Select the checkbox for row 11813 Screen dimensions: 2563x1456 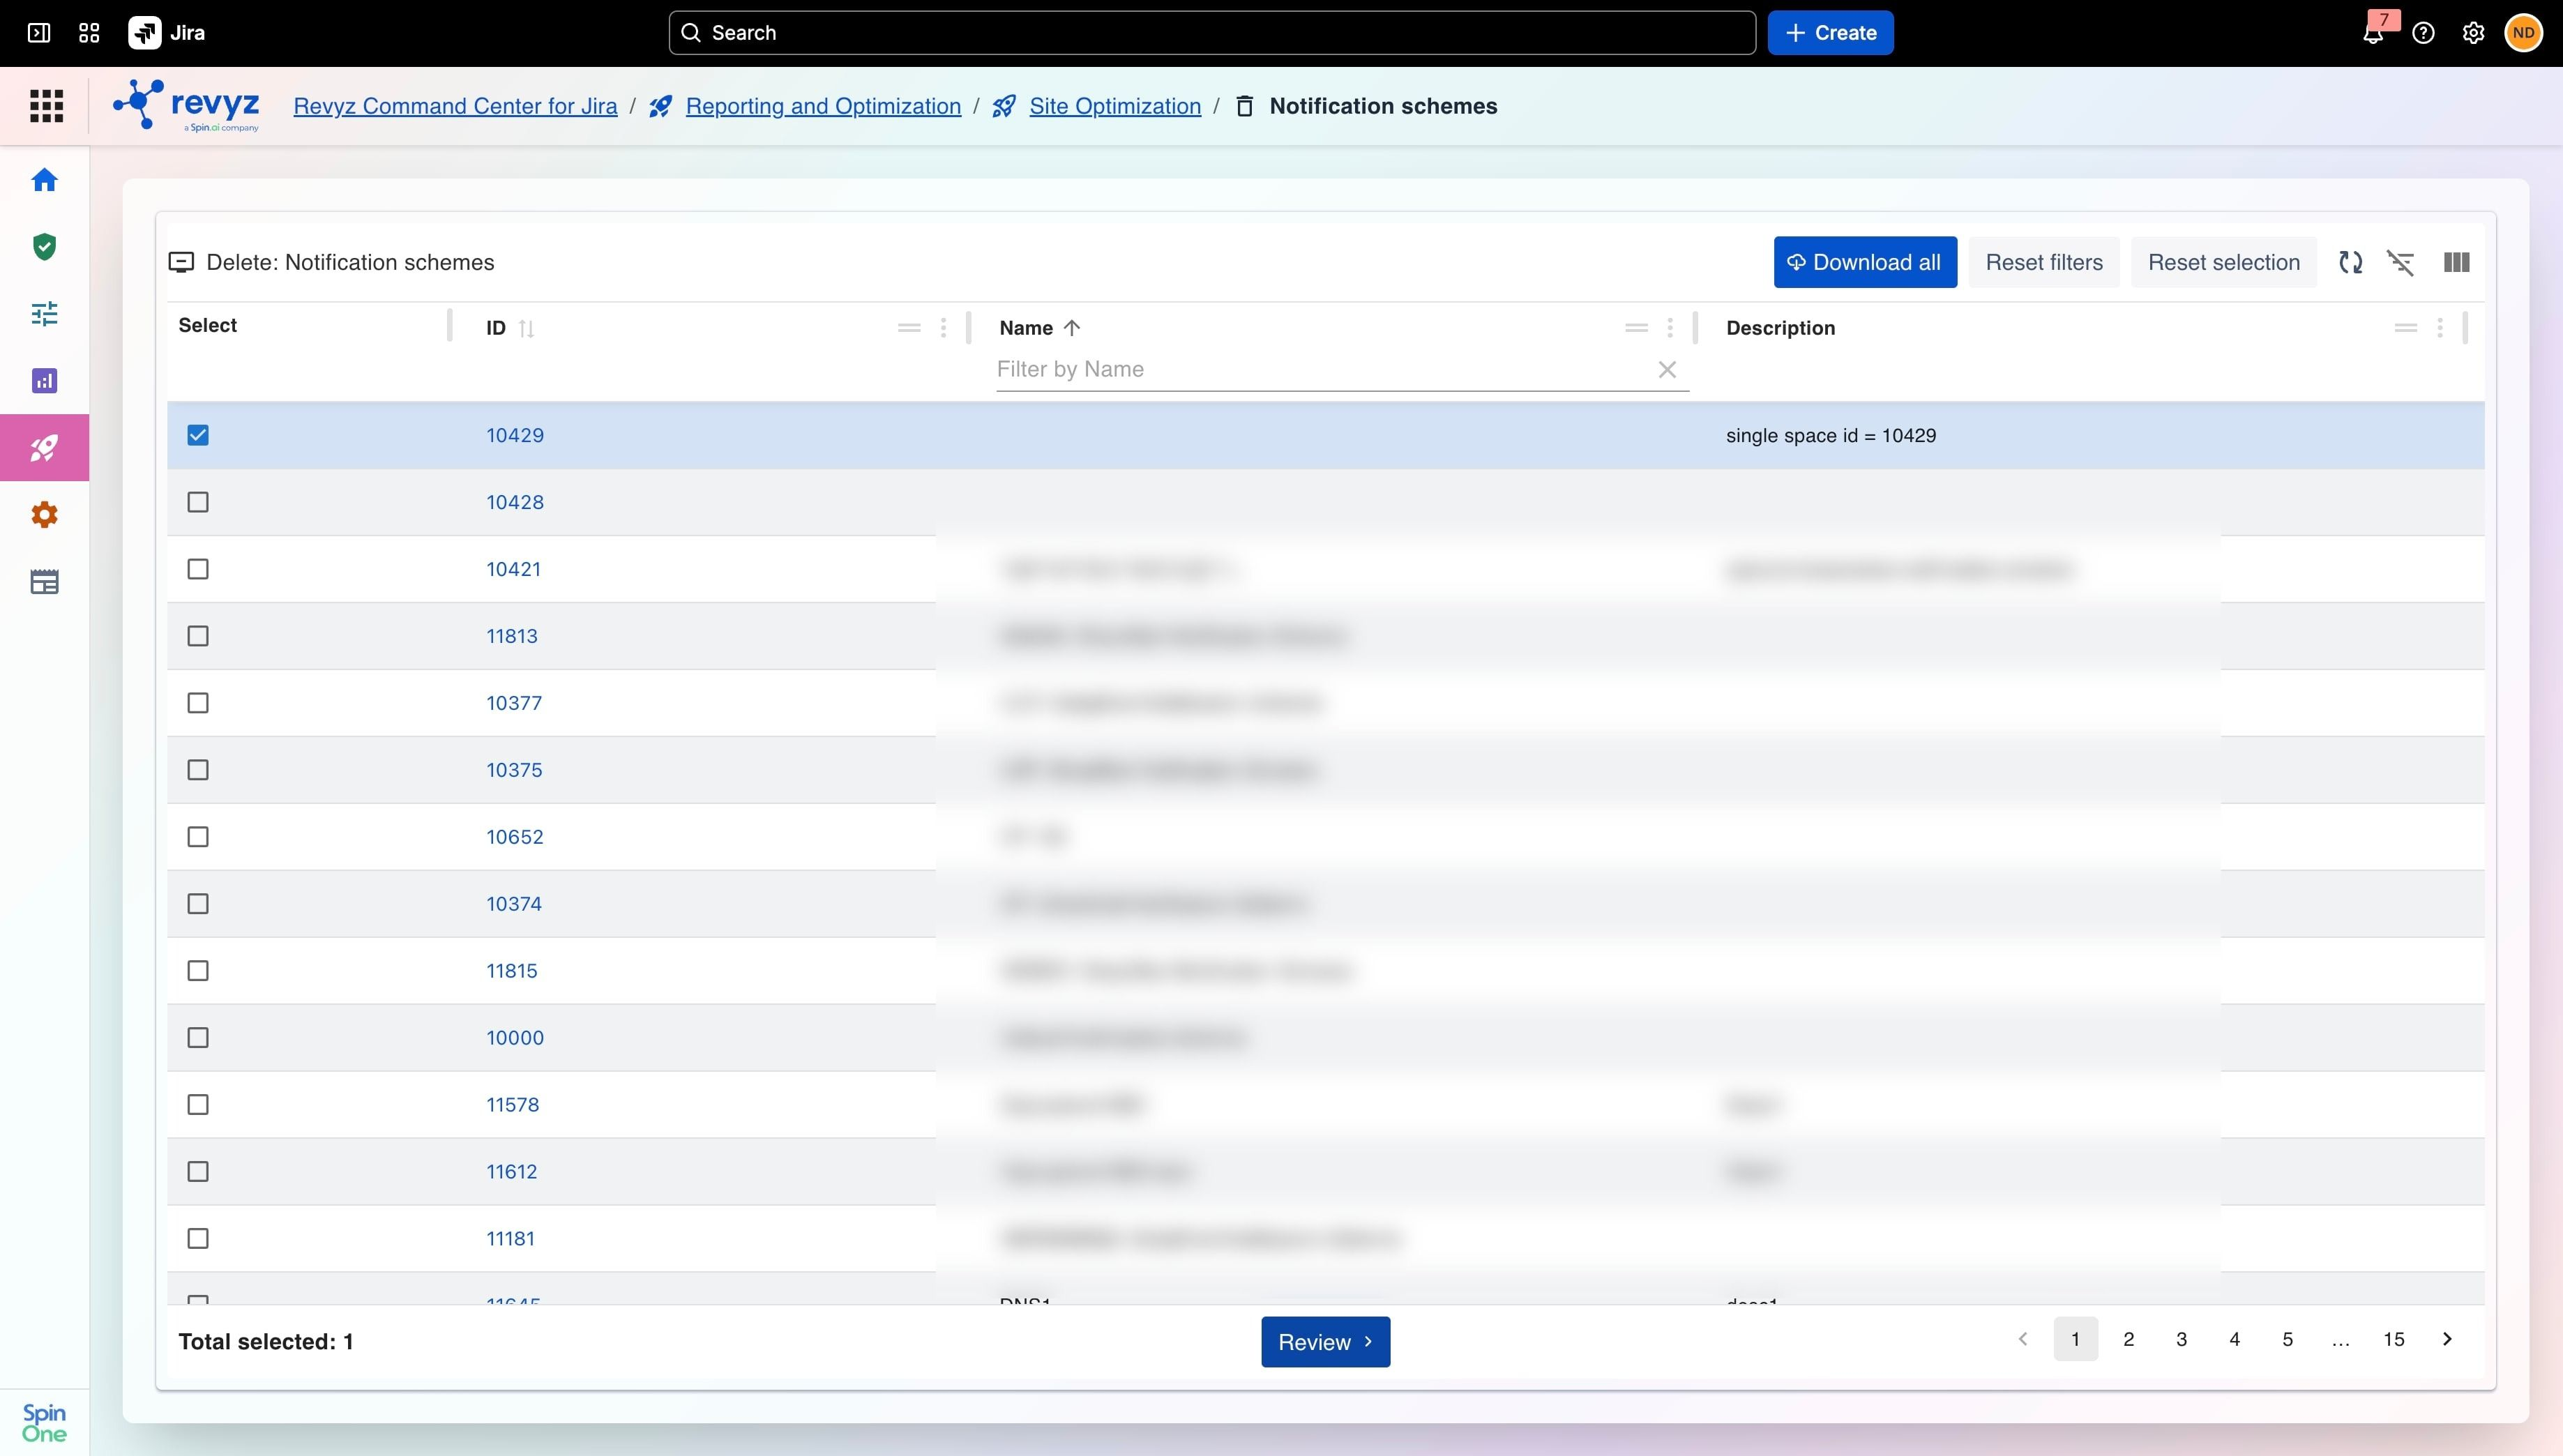(x=198, y=636)
